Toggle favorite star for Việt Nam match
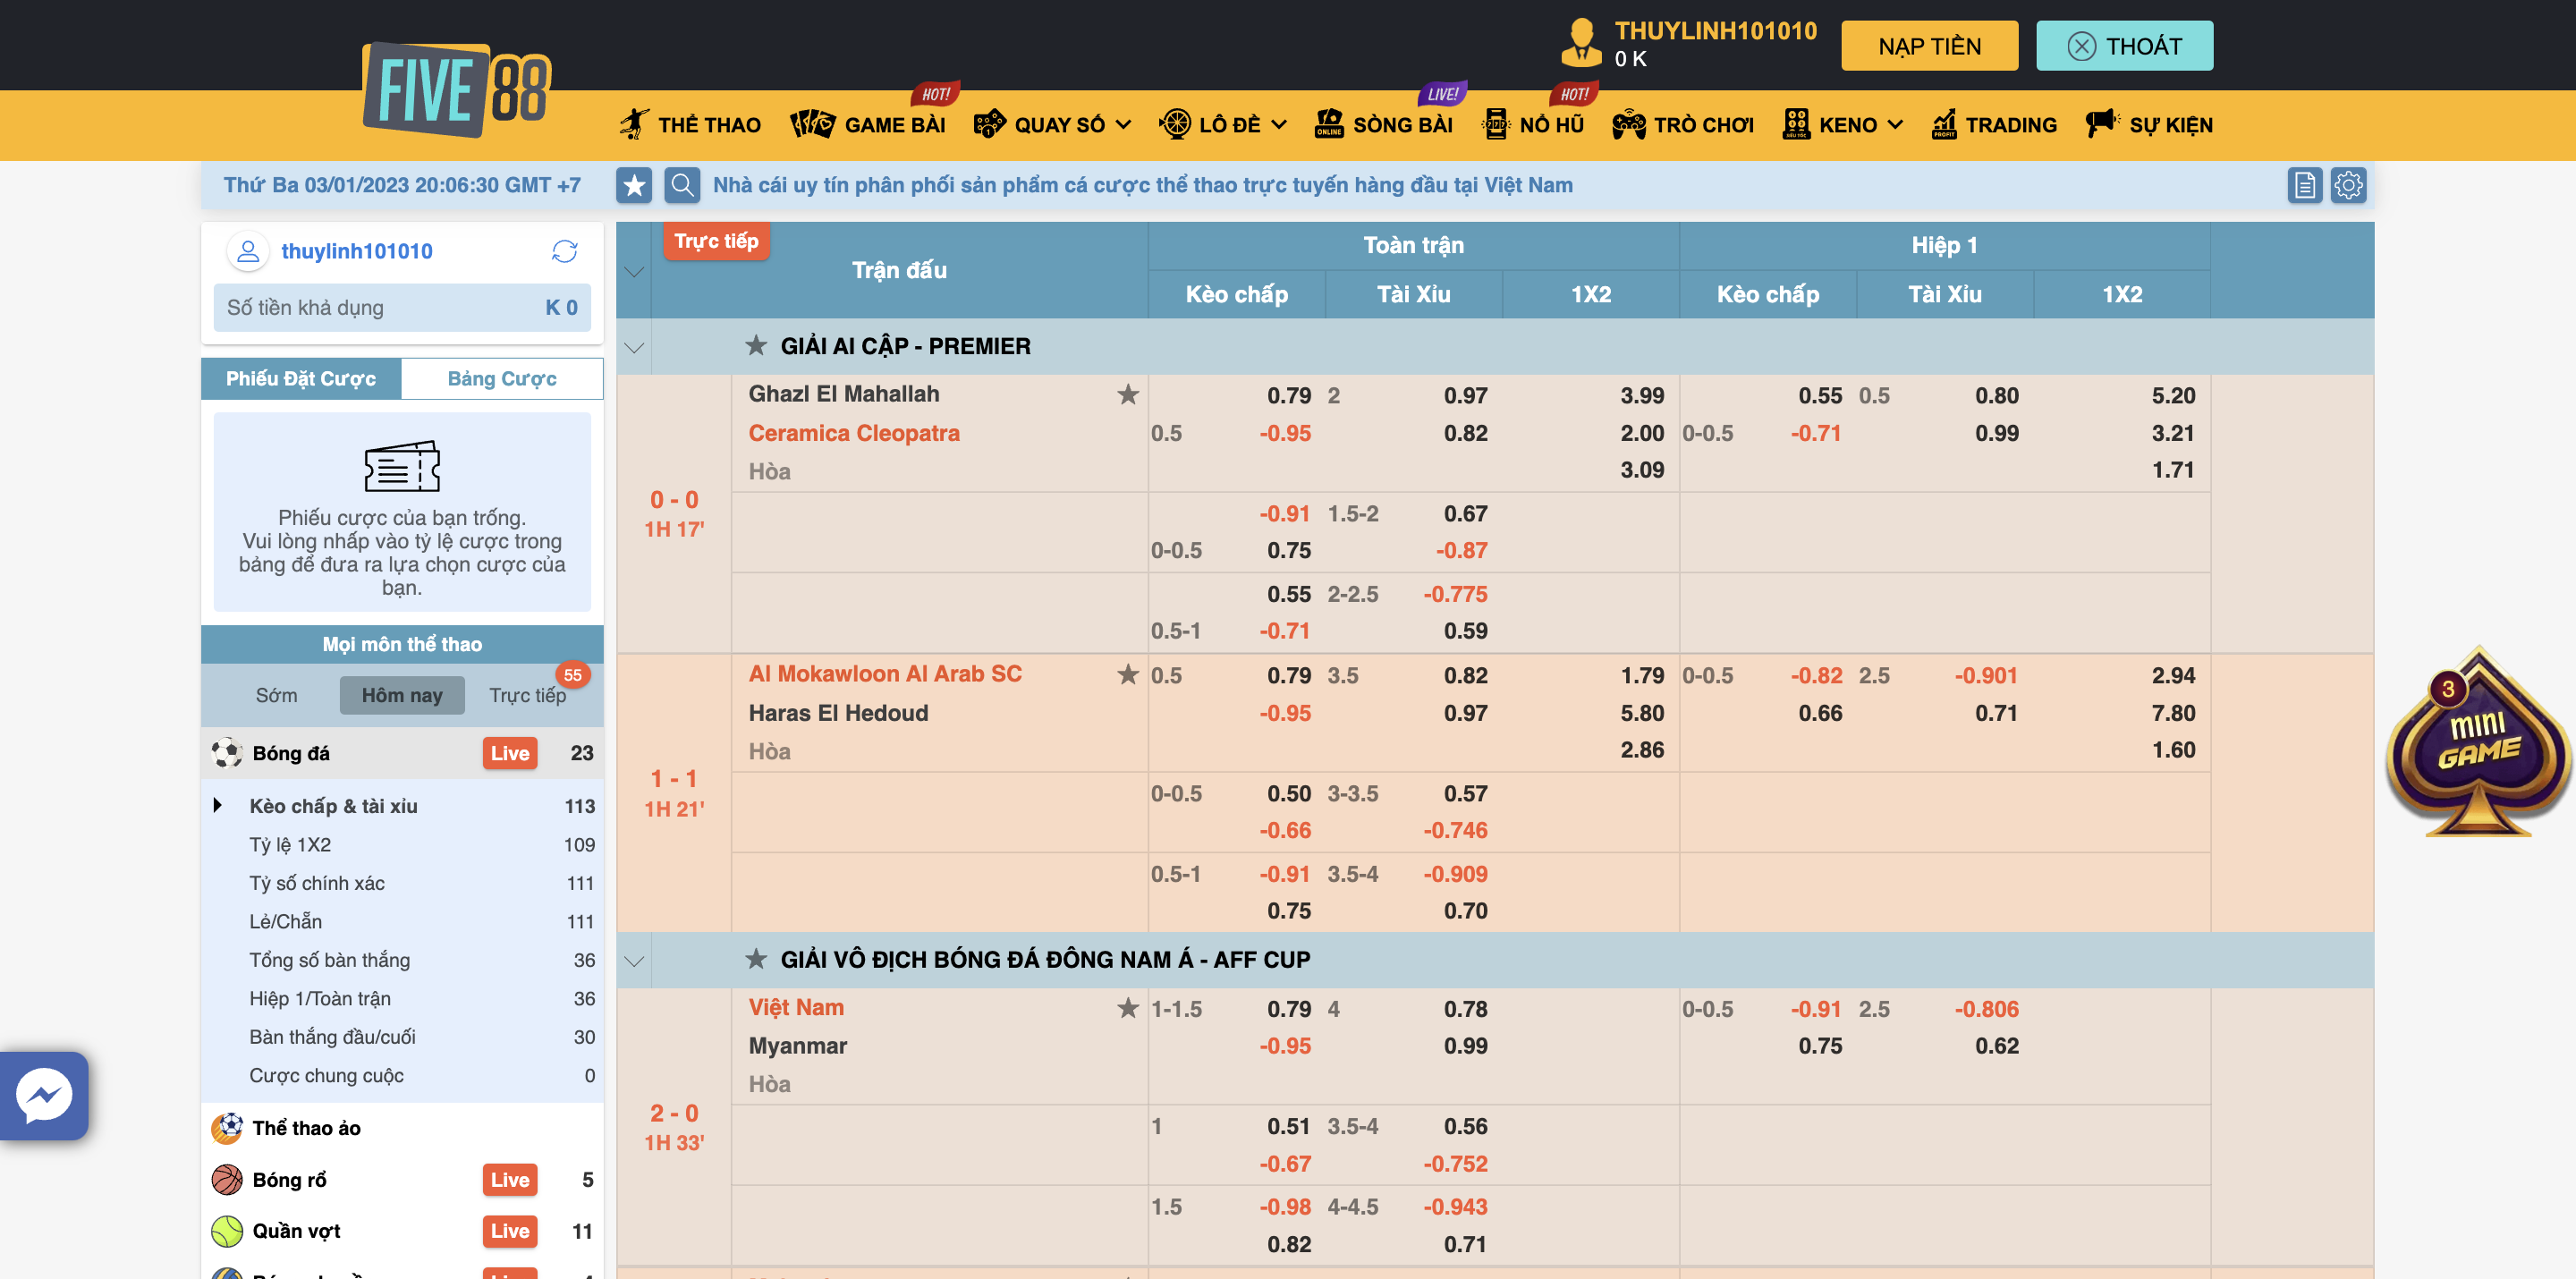This screenshot has width=2576, height=1279. pyautogui.click(x=1128, y=1008)
